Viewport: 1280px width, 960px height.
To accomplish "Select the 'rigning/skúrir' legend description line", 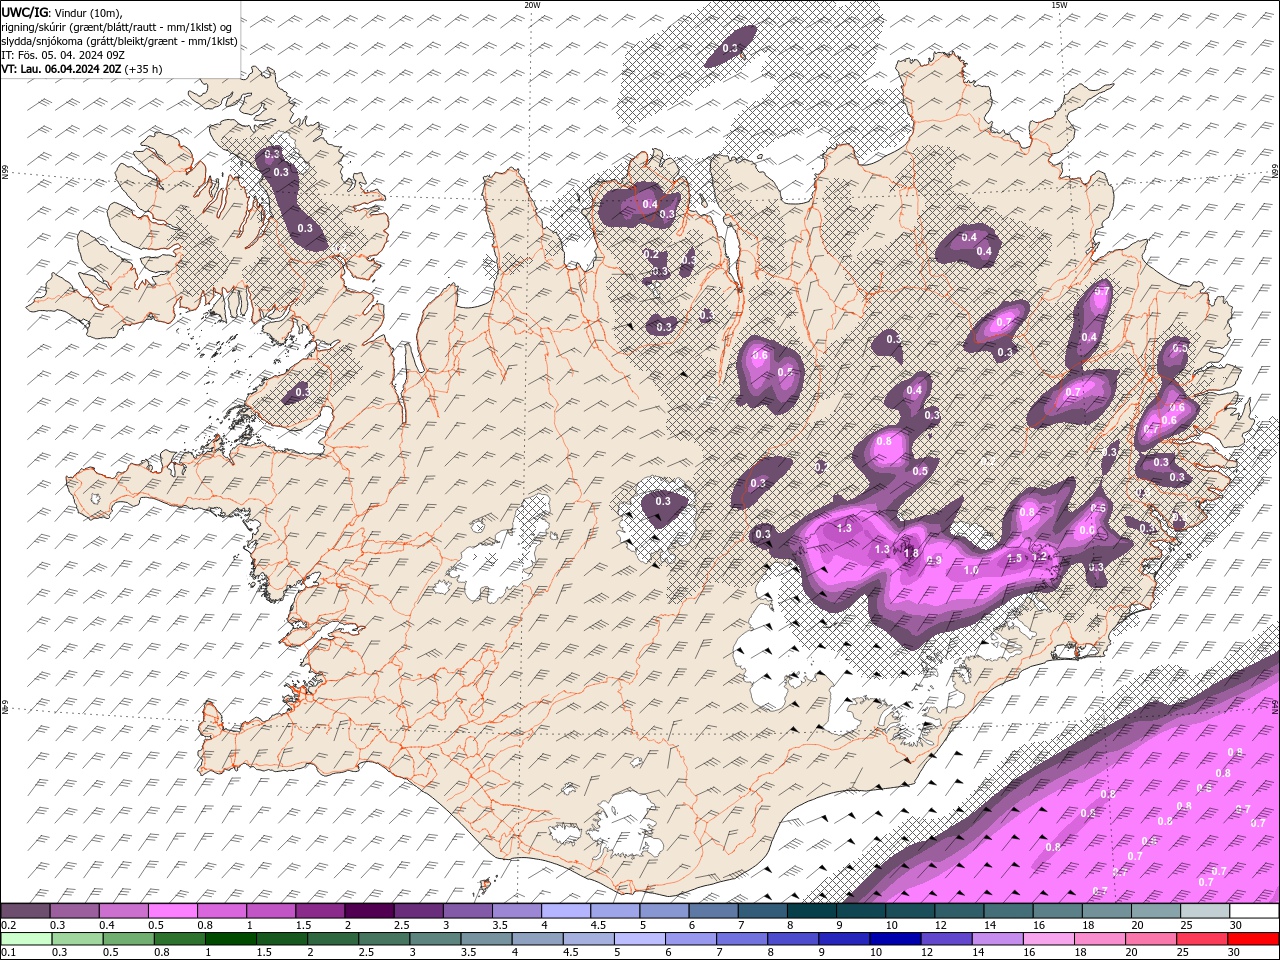I will (118, 27).
